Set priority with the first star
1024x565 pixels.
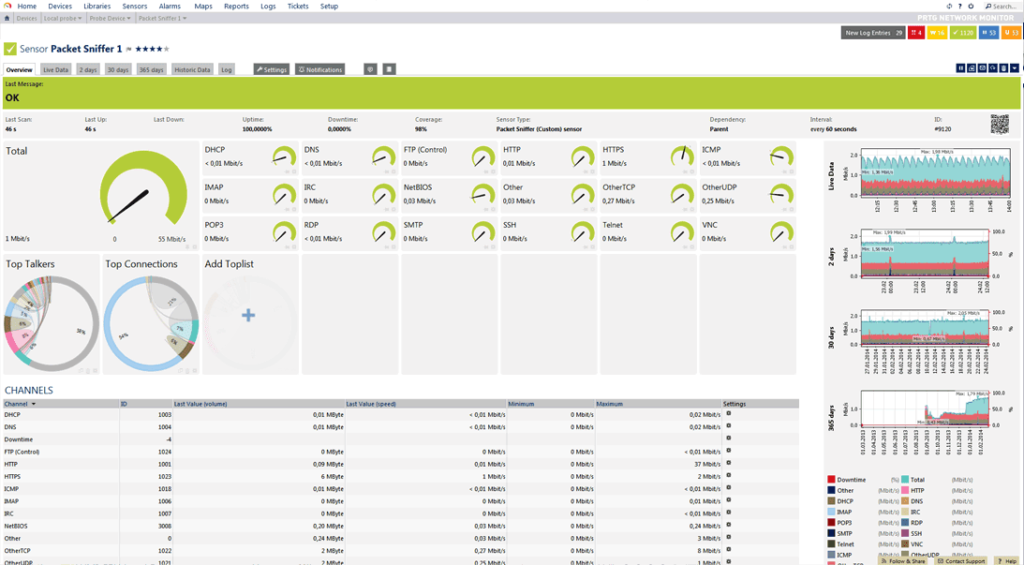(138, 49)
